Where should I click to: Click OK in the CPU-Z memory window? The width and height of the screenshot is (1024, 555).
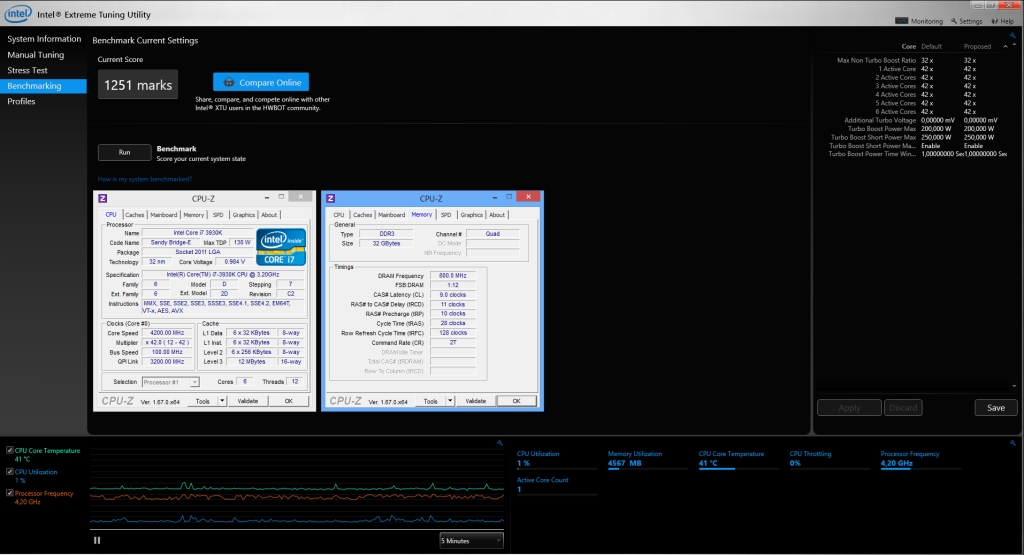pos(516,401)
